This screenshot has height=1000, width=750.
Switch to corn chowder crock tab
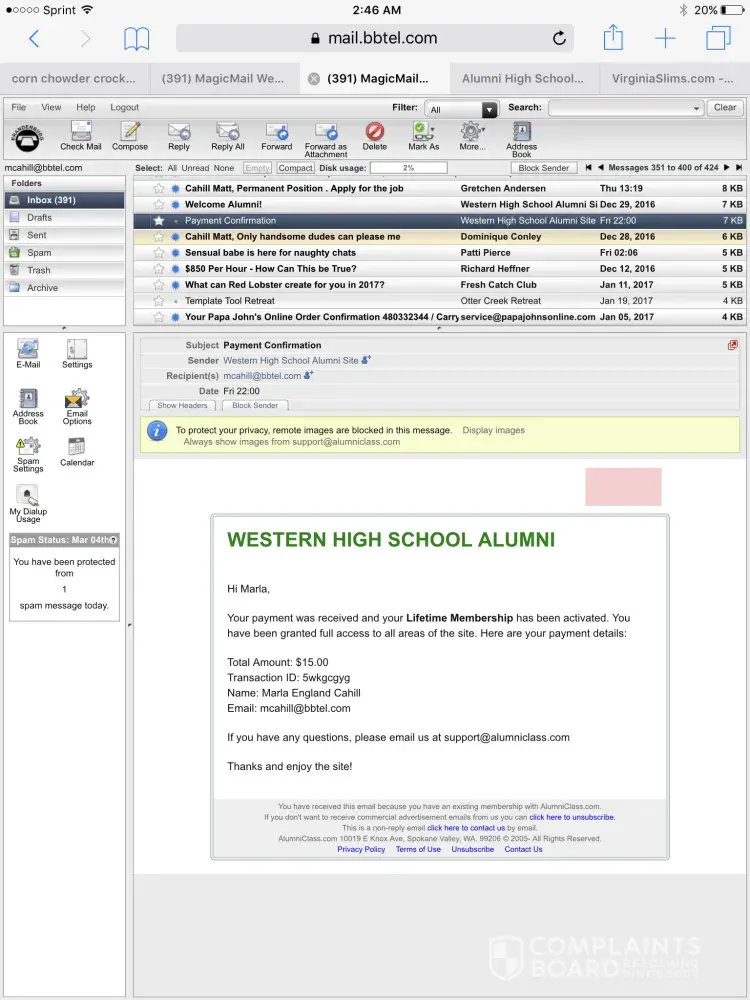pos(75,78)
